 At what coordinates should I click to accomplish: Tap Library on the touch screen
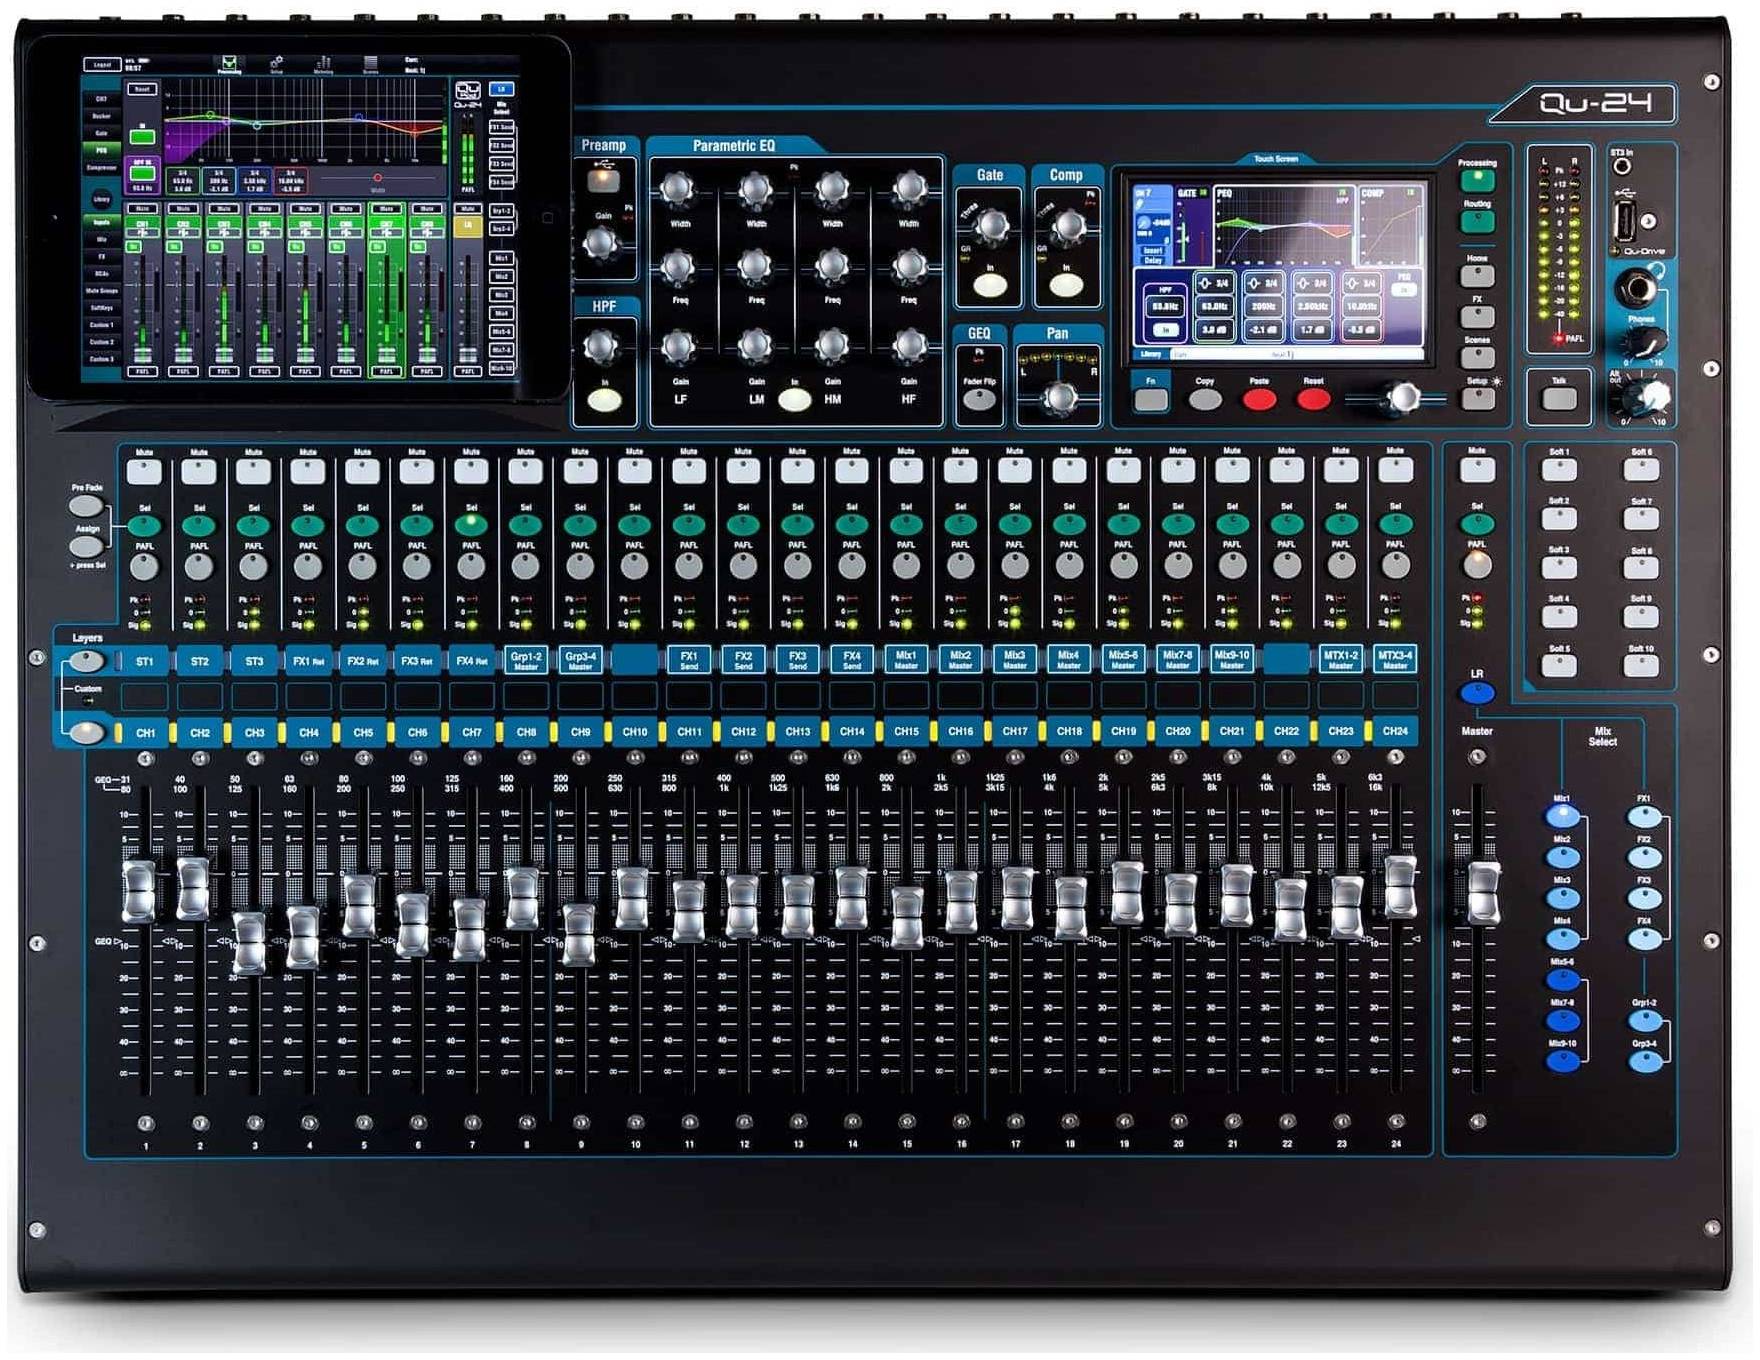coord(1152,354)
